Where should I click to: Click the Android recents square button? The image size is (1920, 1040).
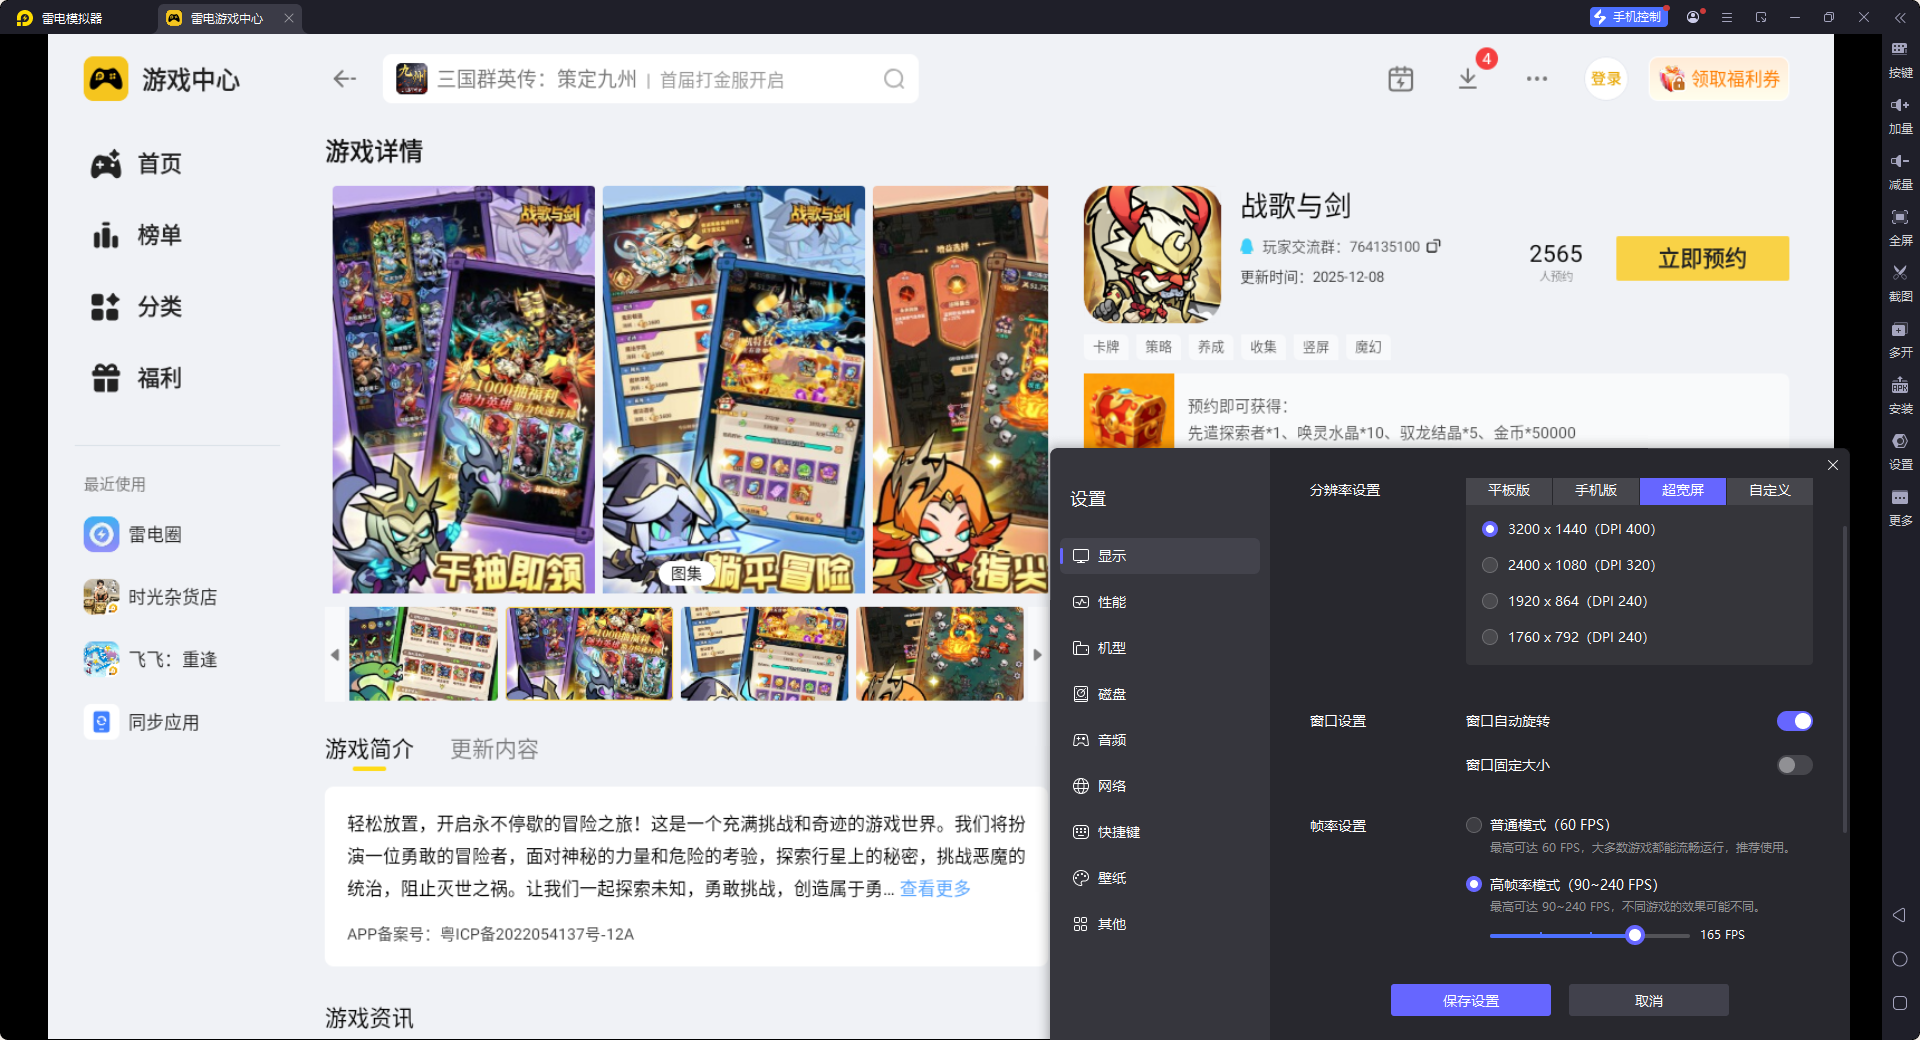coord(1900,1003)
